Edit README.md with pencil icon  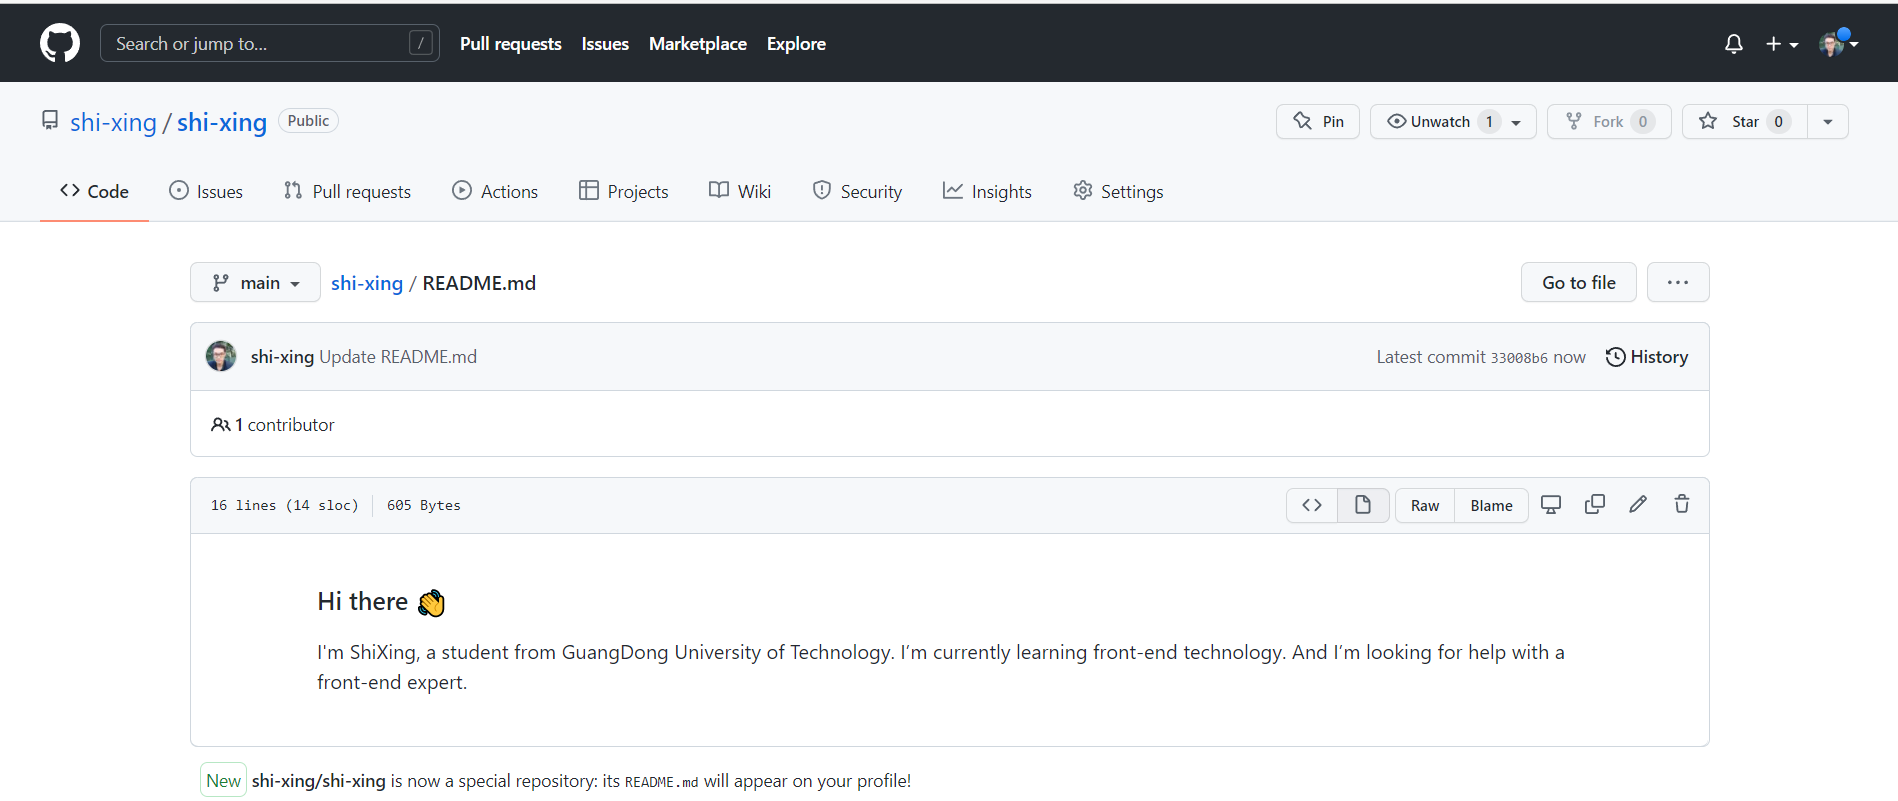1638,505
